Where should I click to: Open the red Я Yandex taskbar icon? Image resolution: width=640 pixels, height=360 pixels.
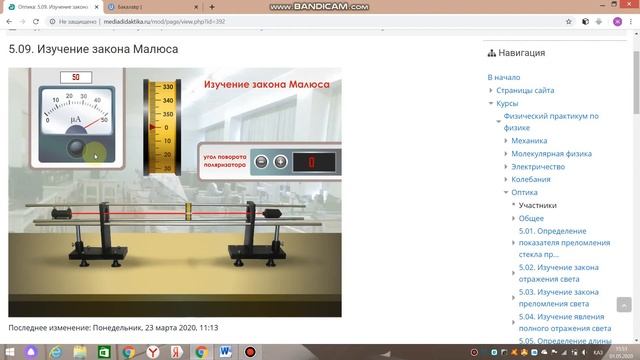177,352
